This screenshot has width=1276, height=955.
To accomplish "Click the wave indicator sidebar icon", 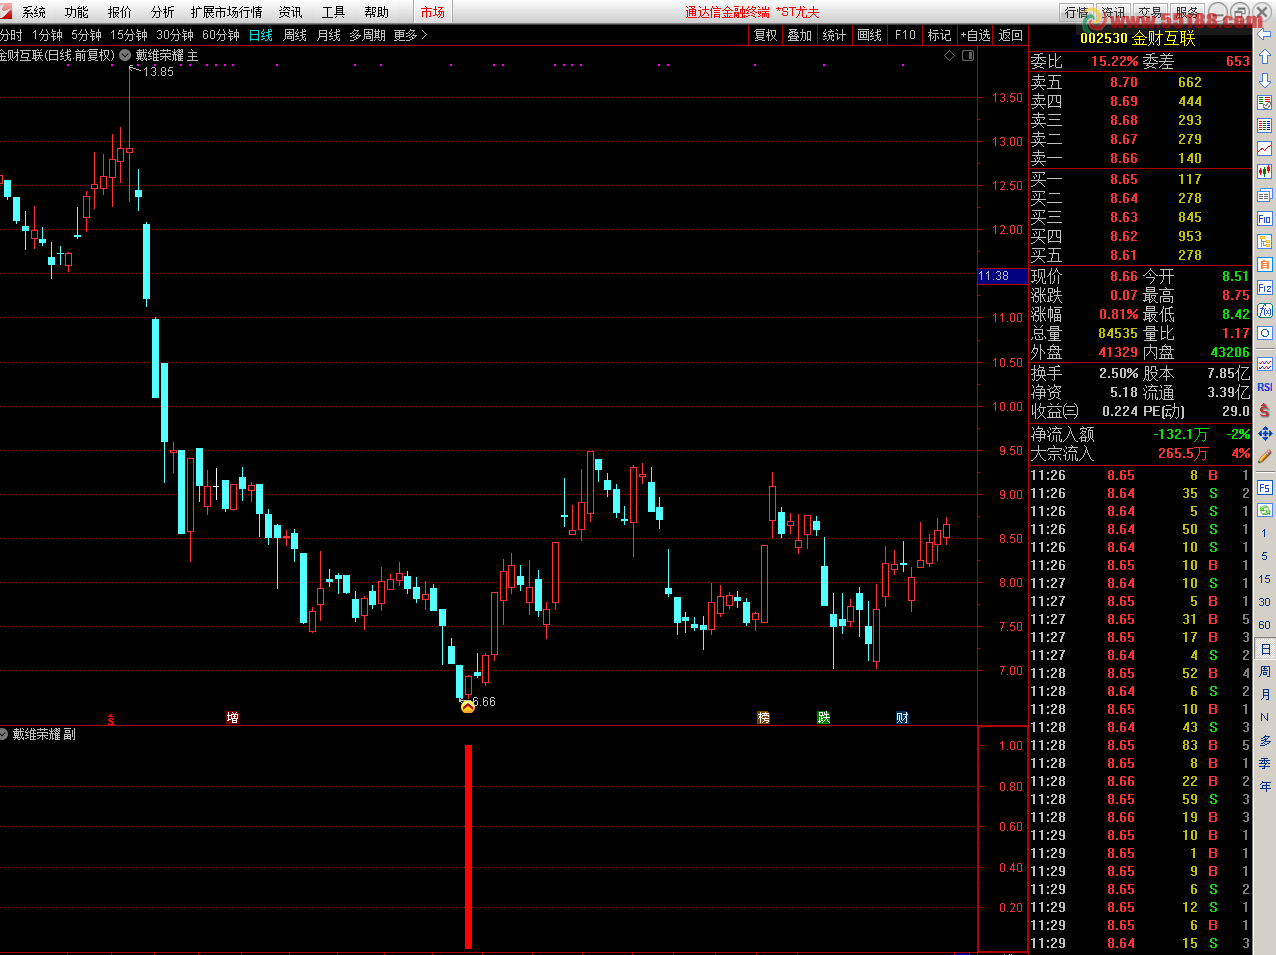I will (1265, 364).
